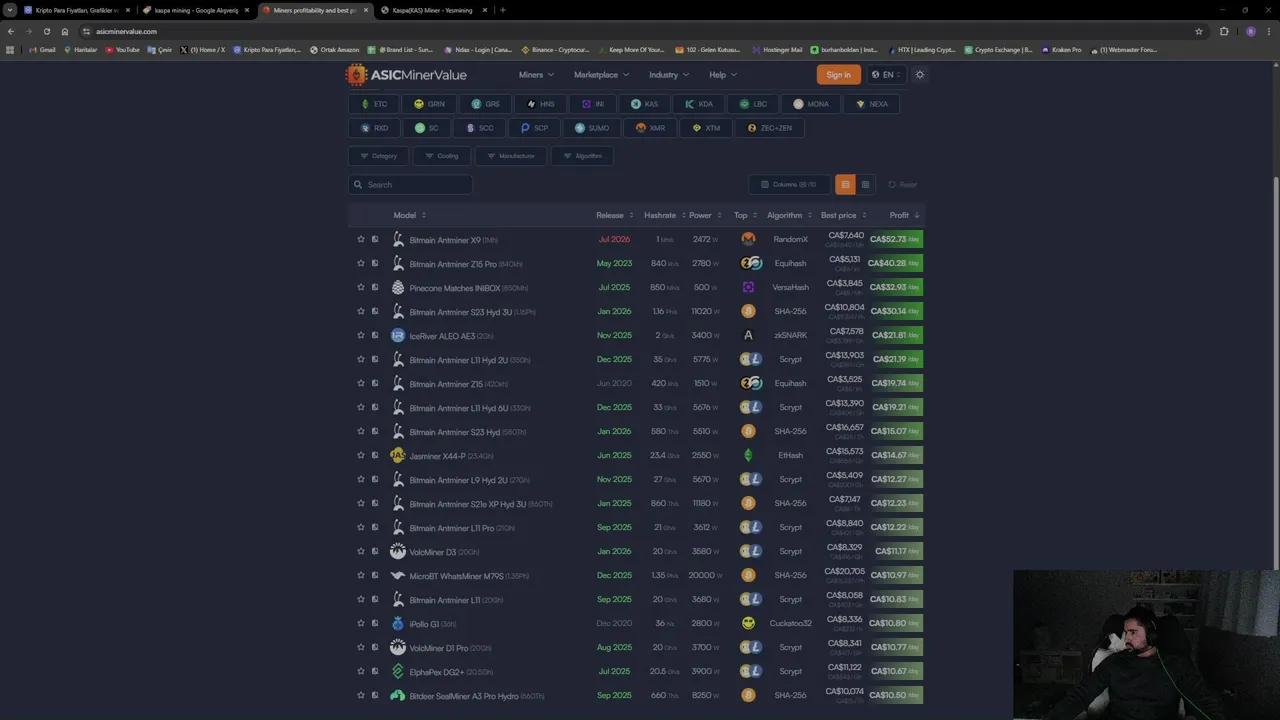Open the Industry menu dropdown

(x=668, y=75)
